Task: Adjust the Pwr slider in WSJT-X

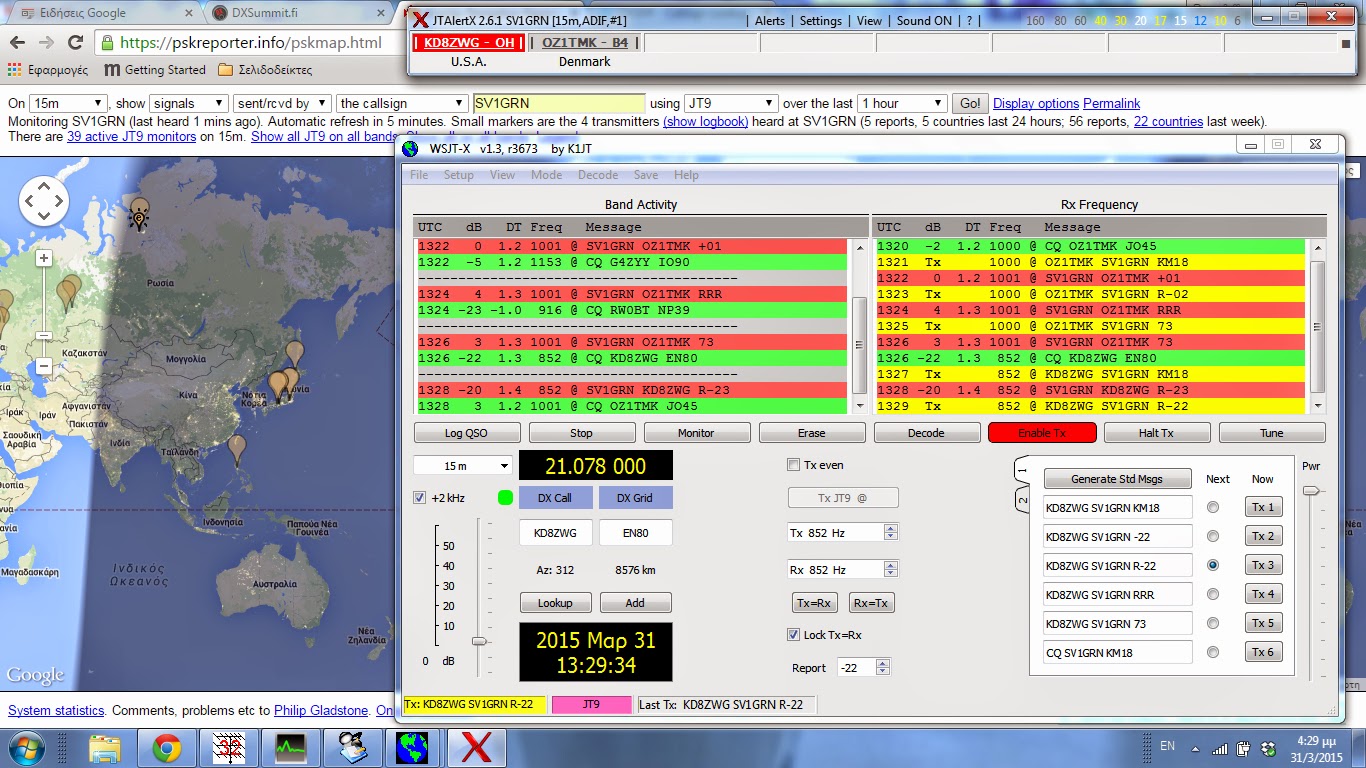Action: pos(1311,492)
